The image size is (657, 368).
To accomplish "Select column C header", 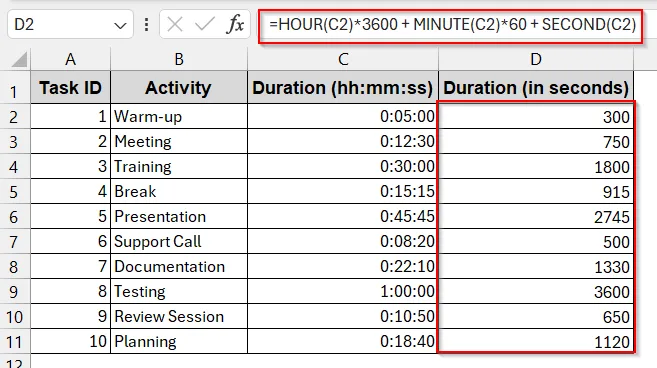I will click(343, 59).
